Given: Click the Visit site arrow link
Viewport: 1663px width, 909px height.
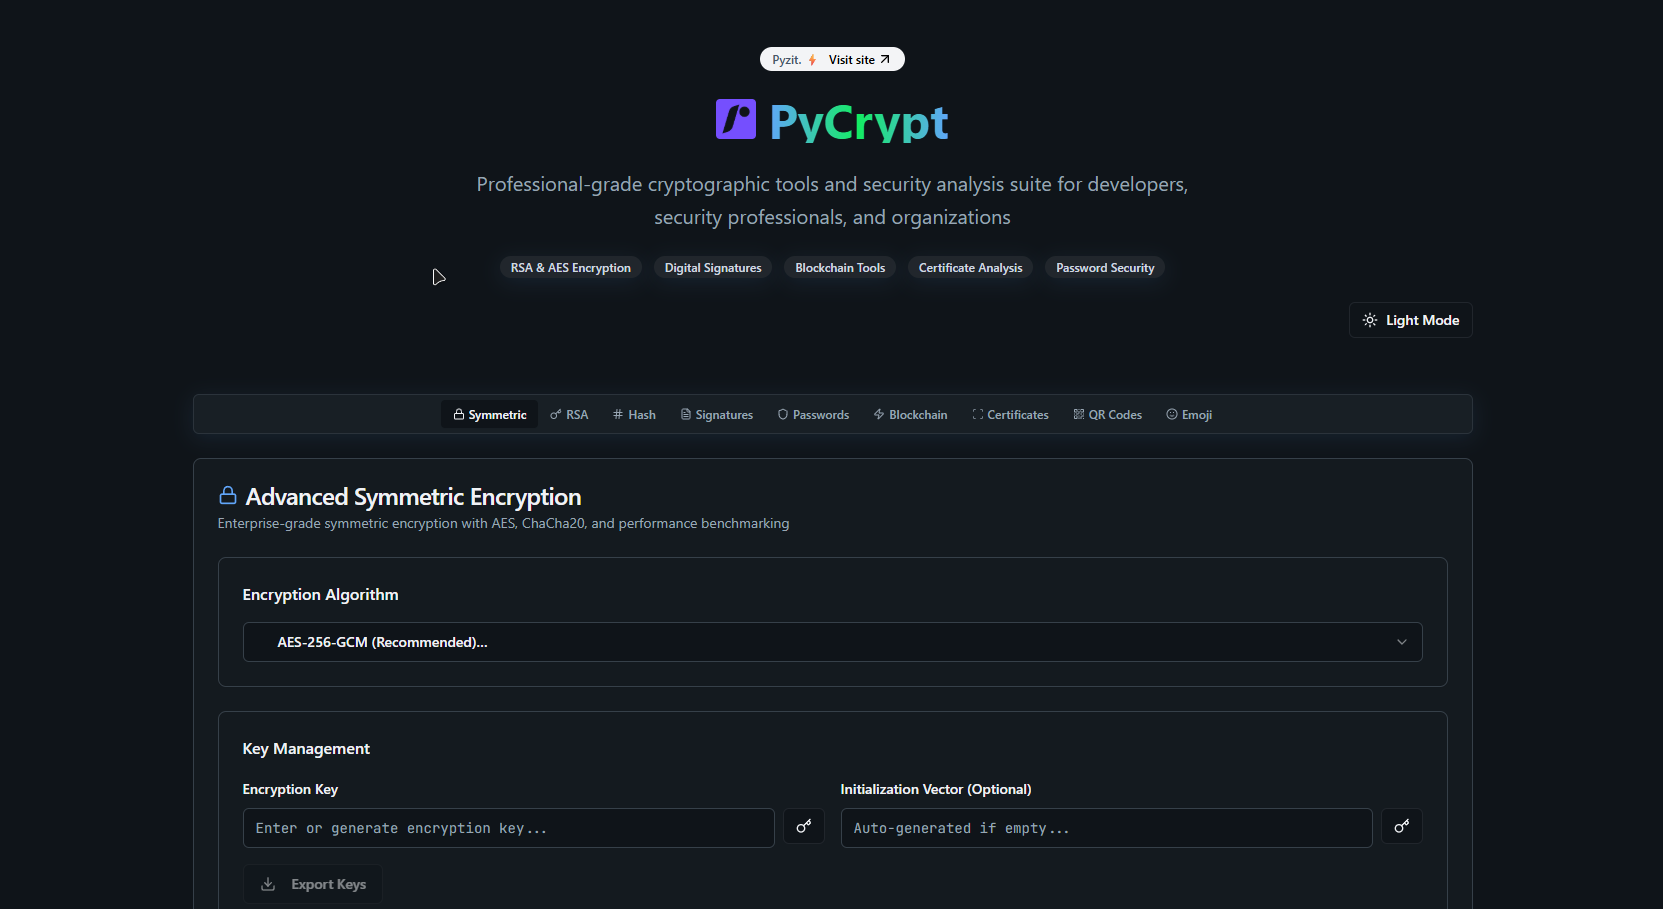Looking at the screenshot, I should tap(859, 60).
